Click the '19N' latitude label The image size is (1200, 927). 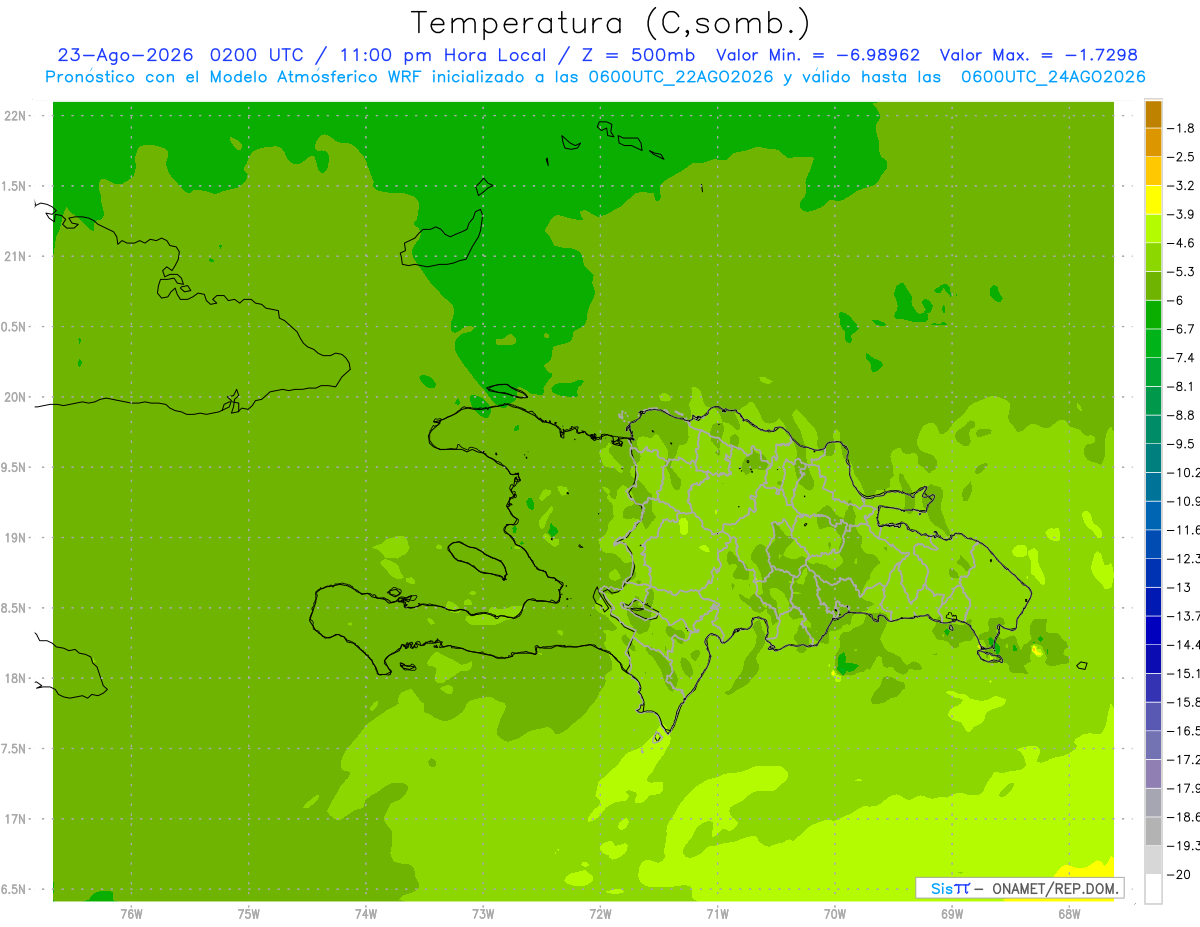(15, 538)
